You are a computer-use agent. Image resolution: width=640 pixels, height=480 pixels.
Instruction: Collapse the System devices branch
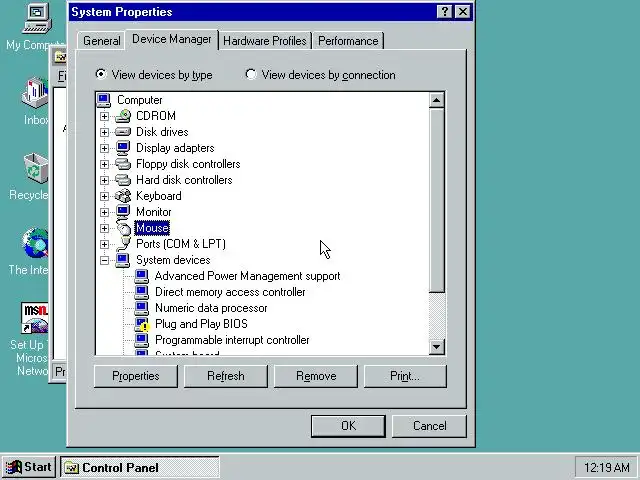pos(104,260)
